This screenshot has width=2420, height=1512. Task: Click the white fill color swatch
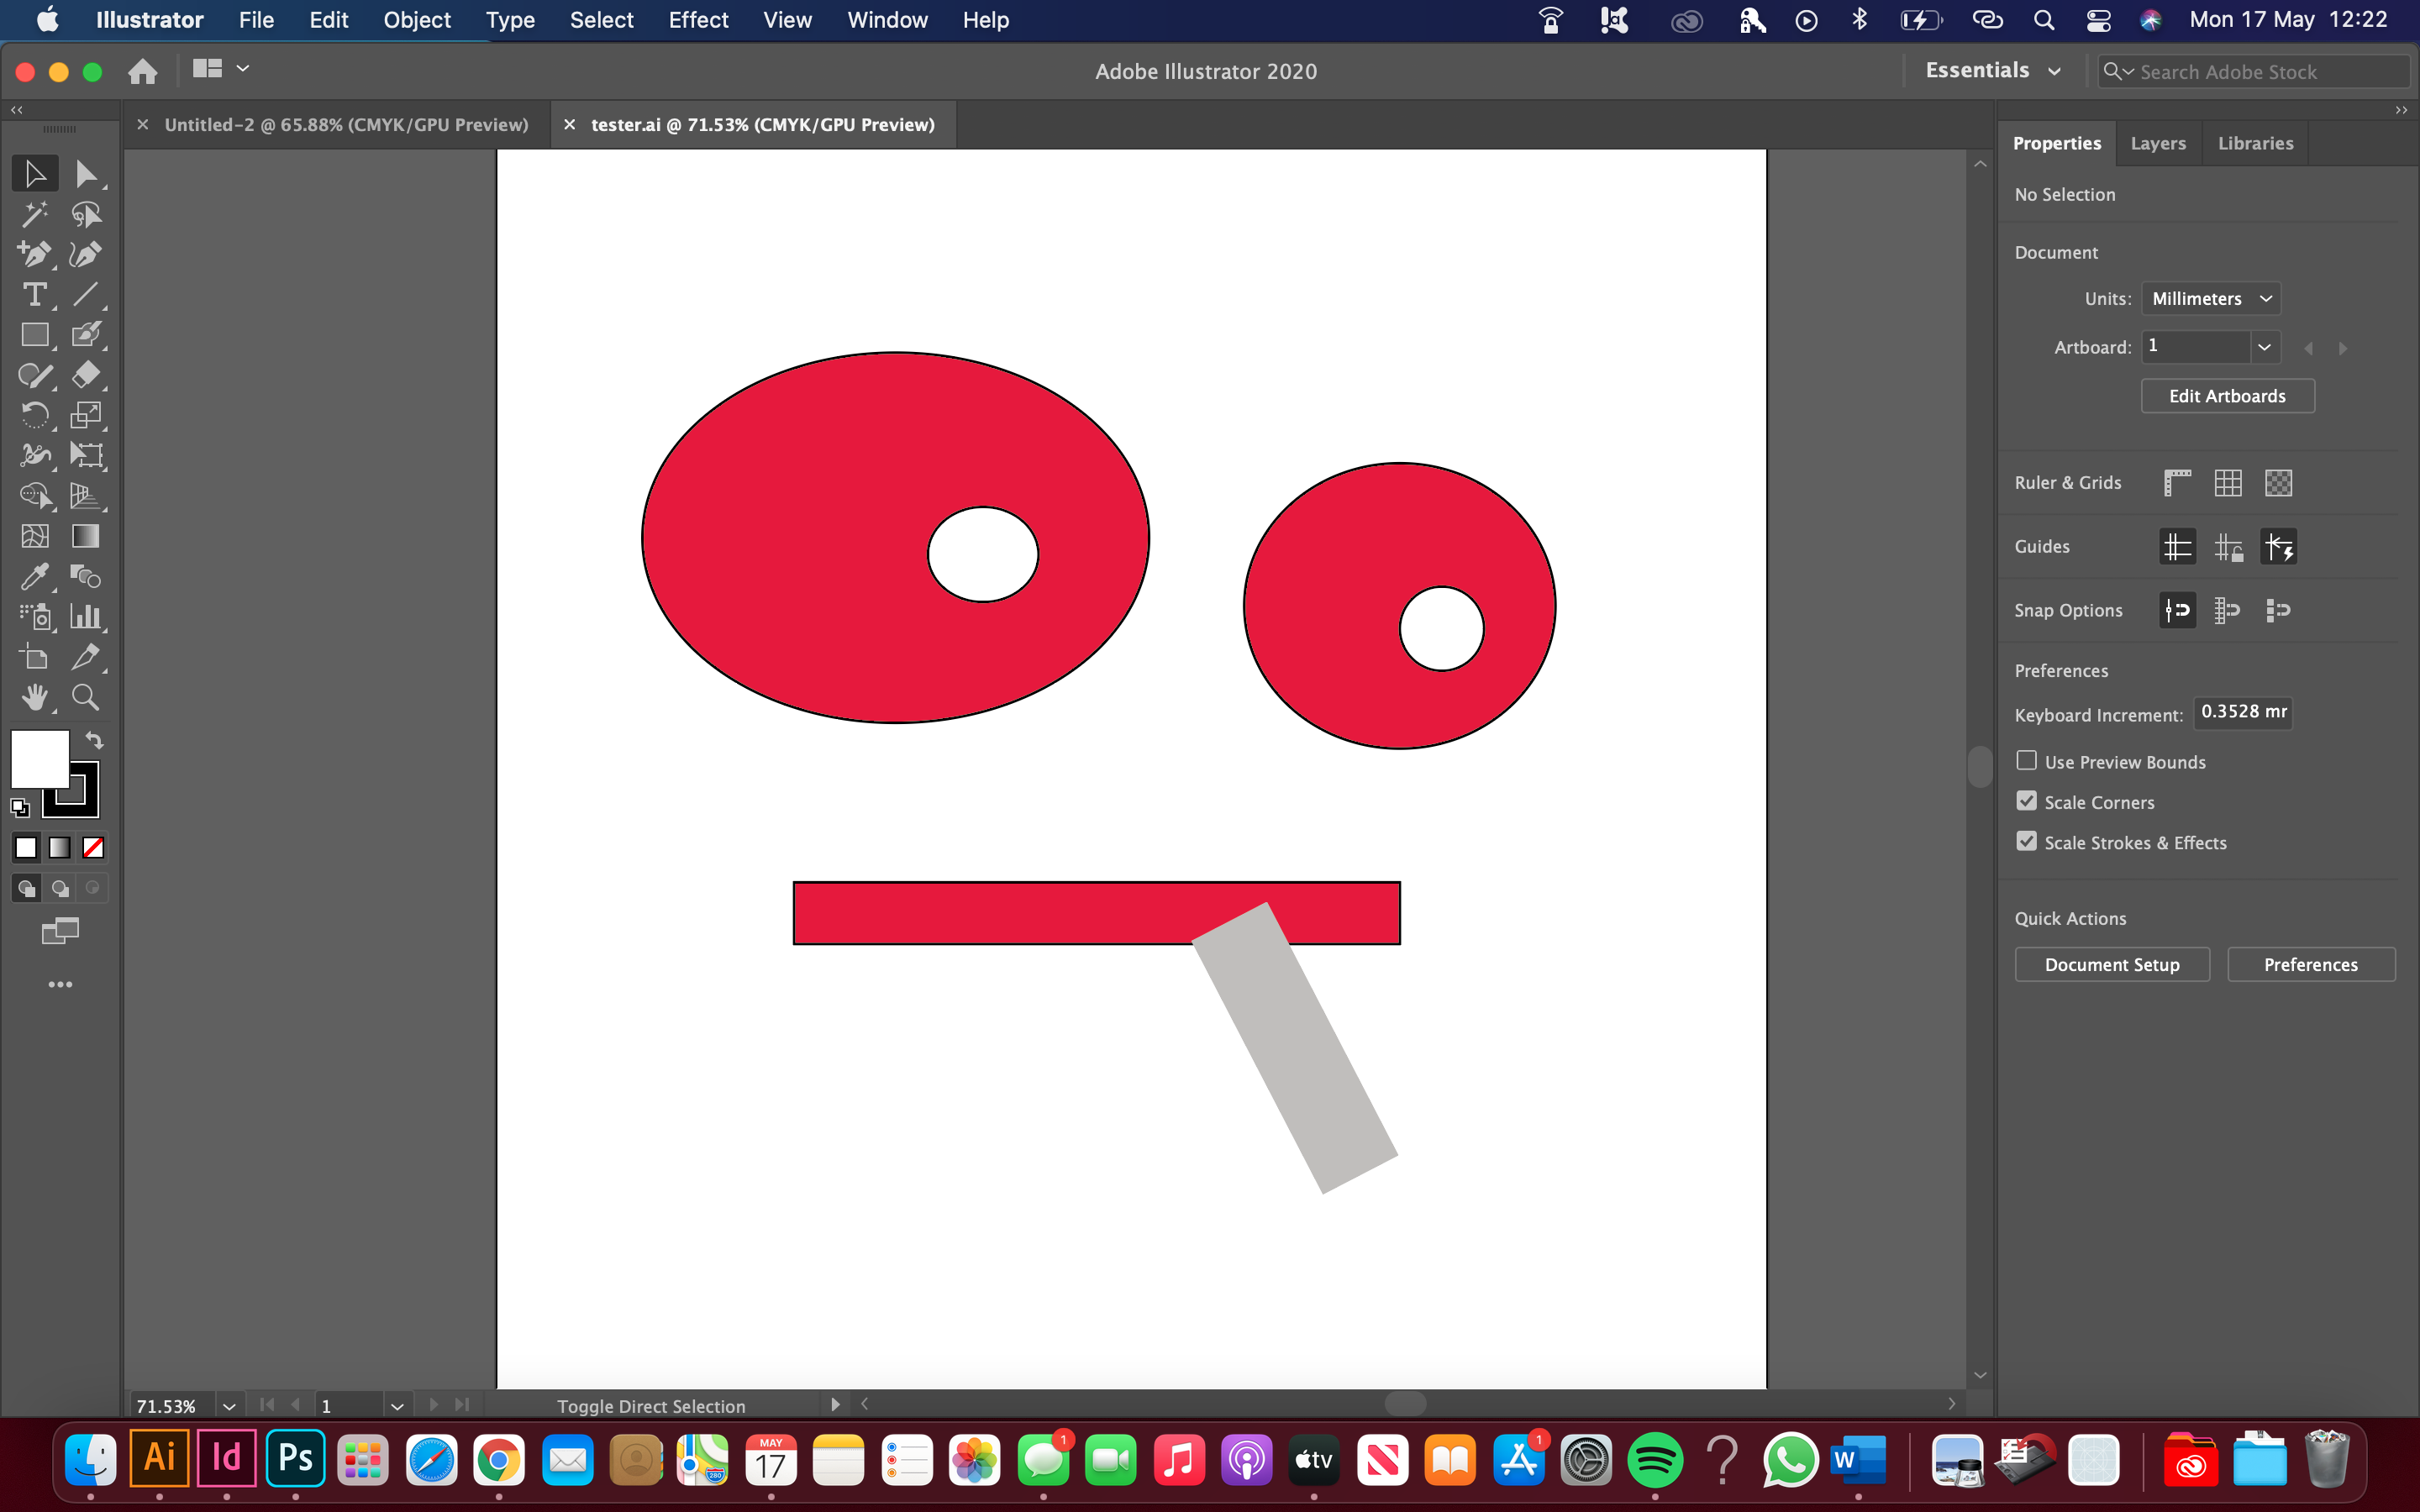point(40,757)
